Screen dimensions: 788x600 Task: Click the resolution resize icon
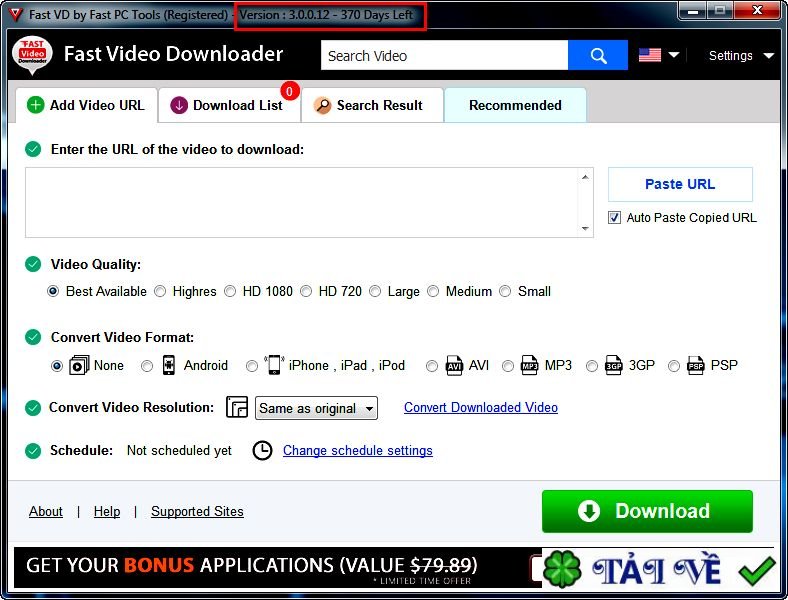pos(237,407)
